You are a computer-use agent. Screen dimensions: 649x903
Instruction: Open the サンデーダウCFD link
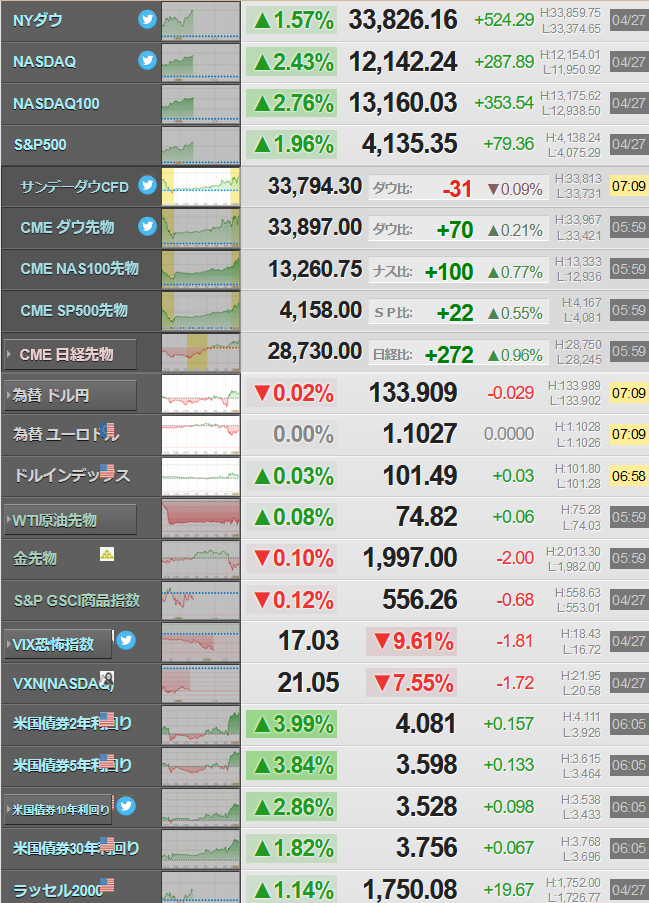click(74, 187)
